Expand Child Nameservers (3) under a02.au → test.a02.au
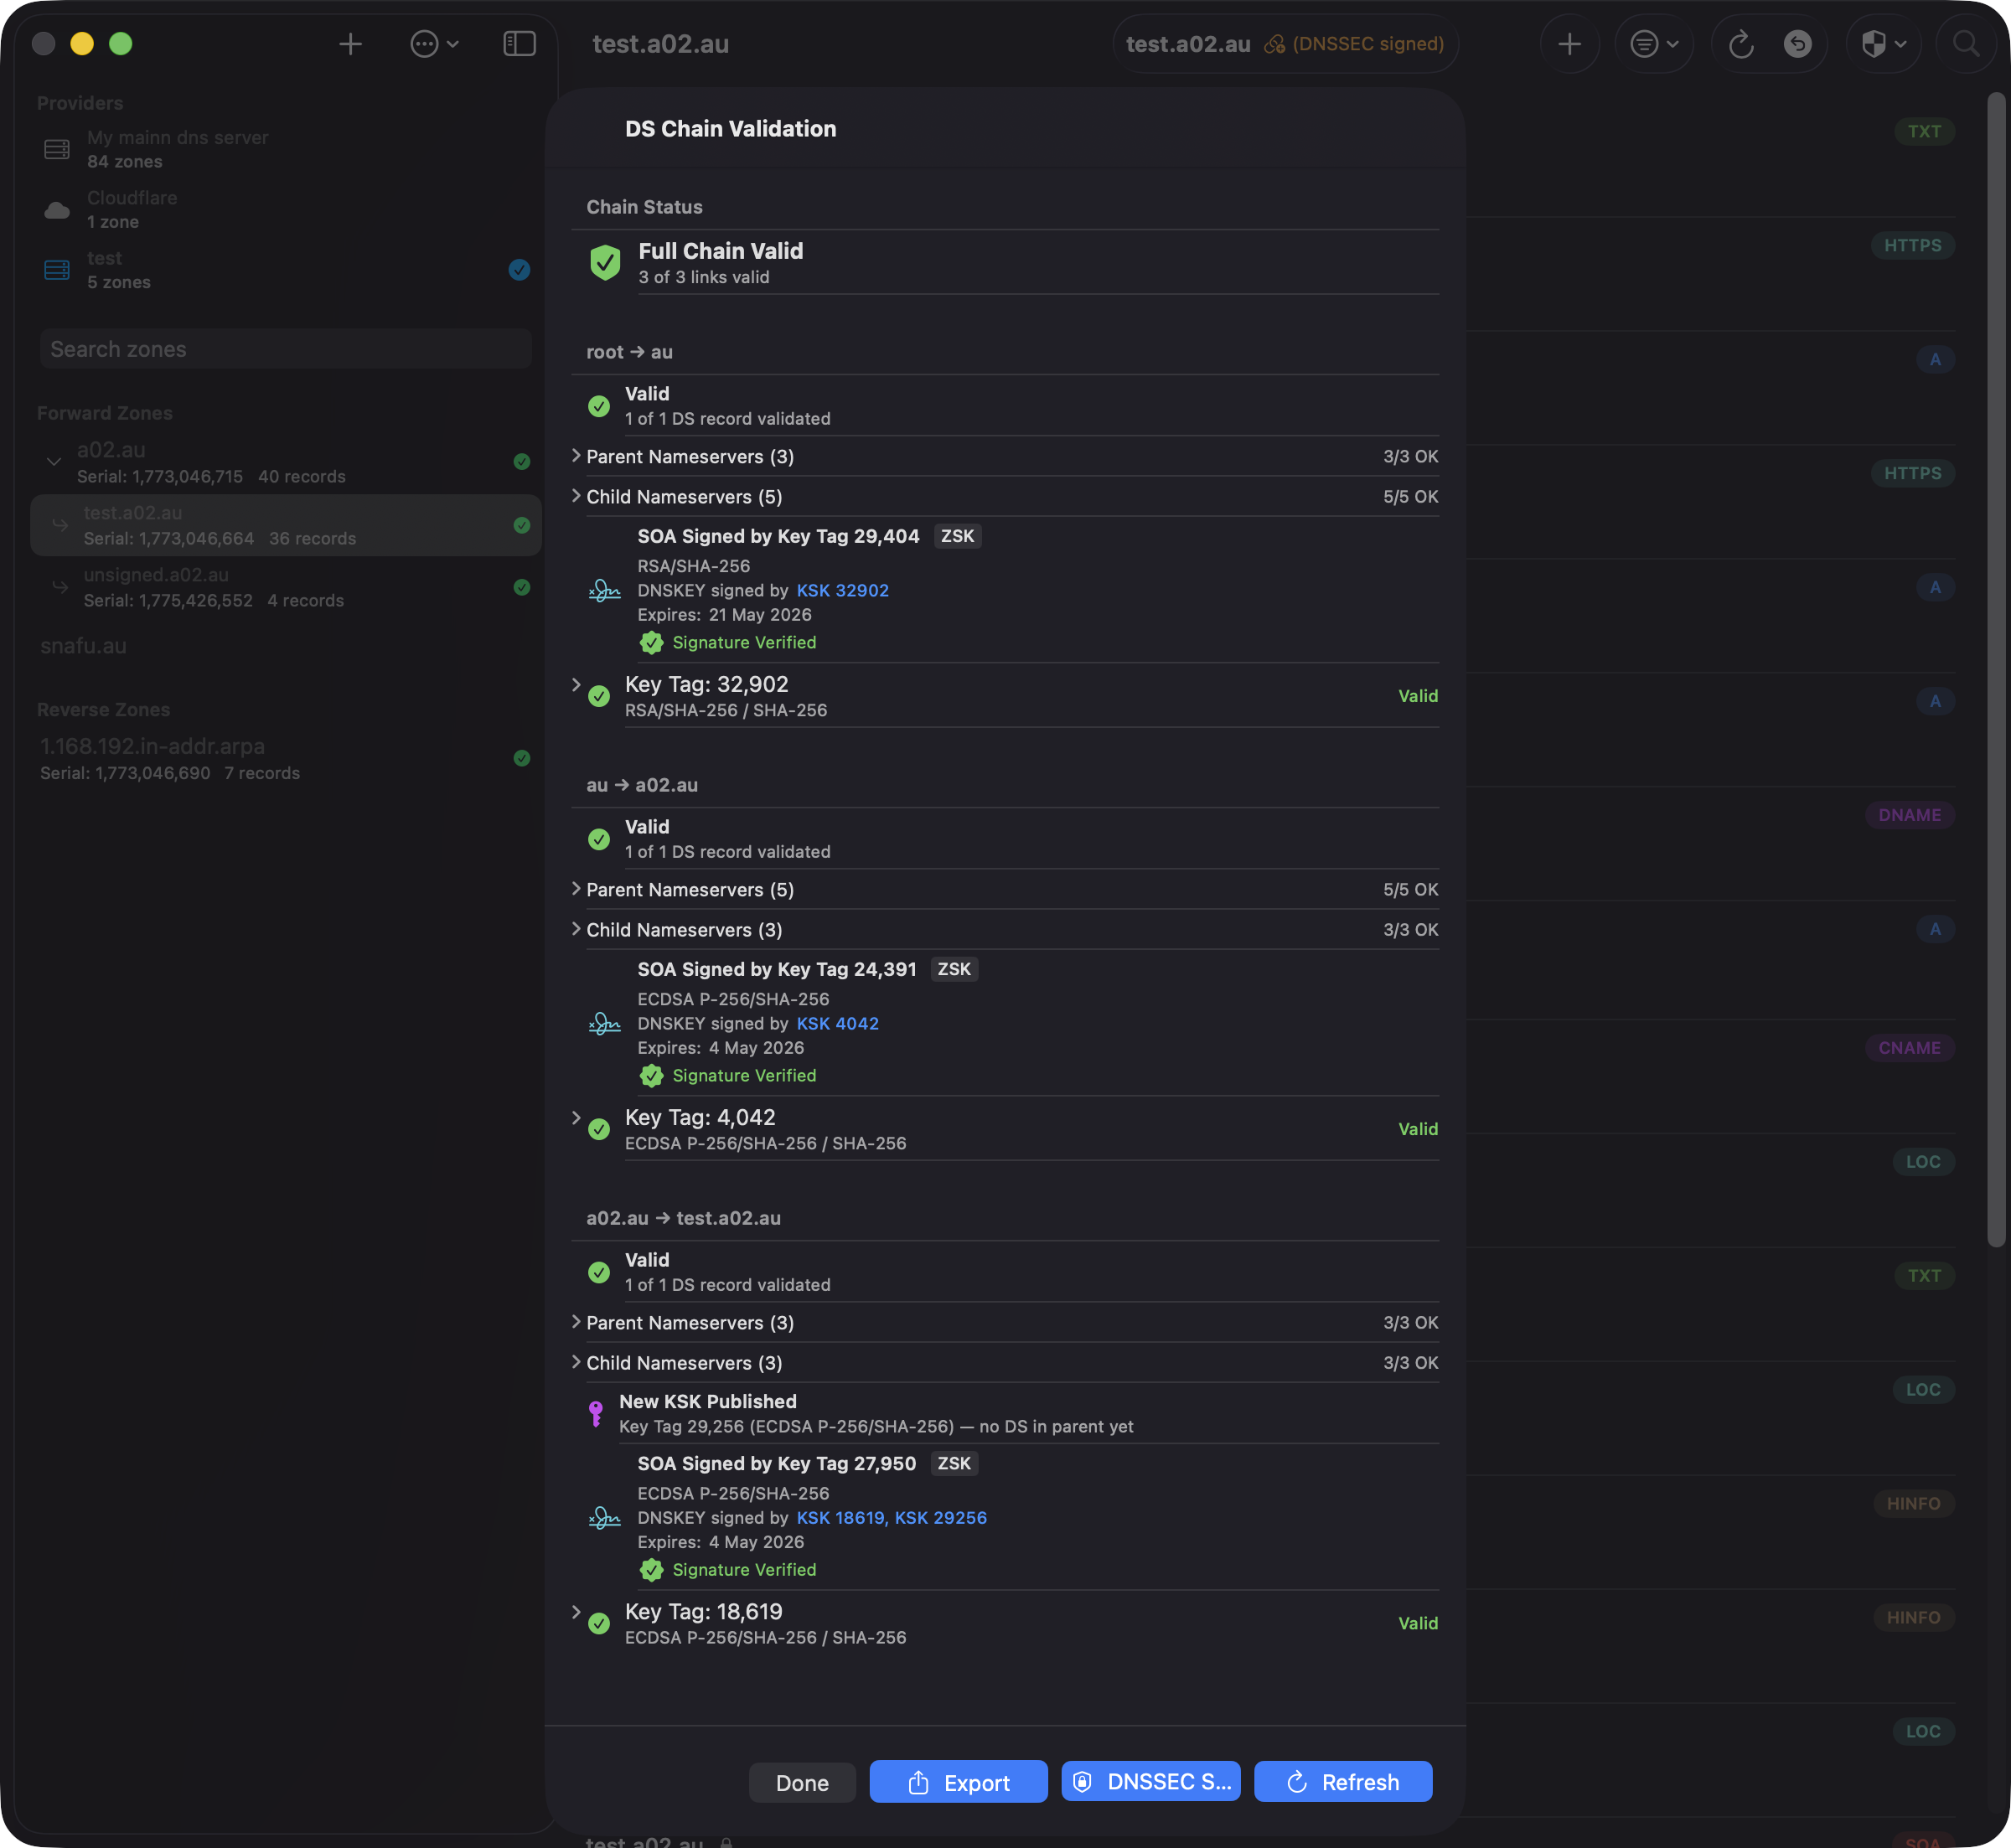The image size is (2011, 1848). pos(576,1362)
